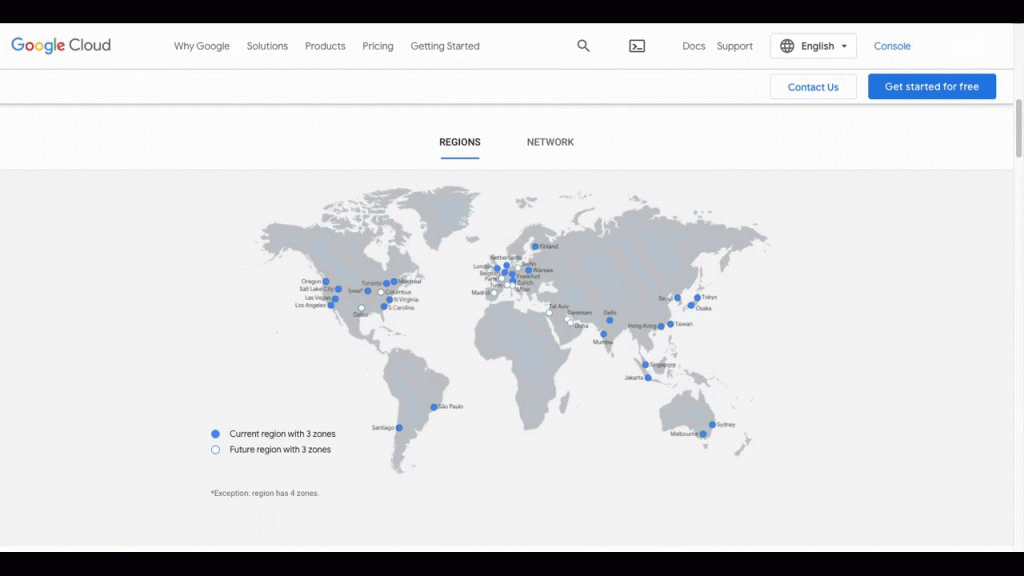Screen dimensions: 1024x576
Task: Click the São Paulo region marker
Action: [434, 407]
